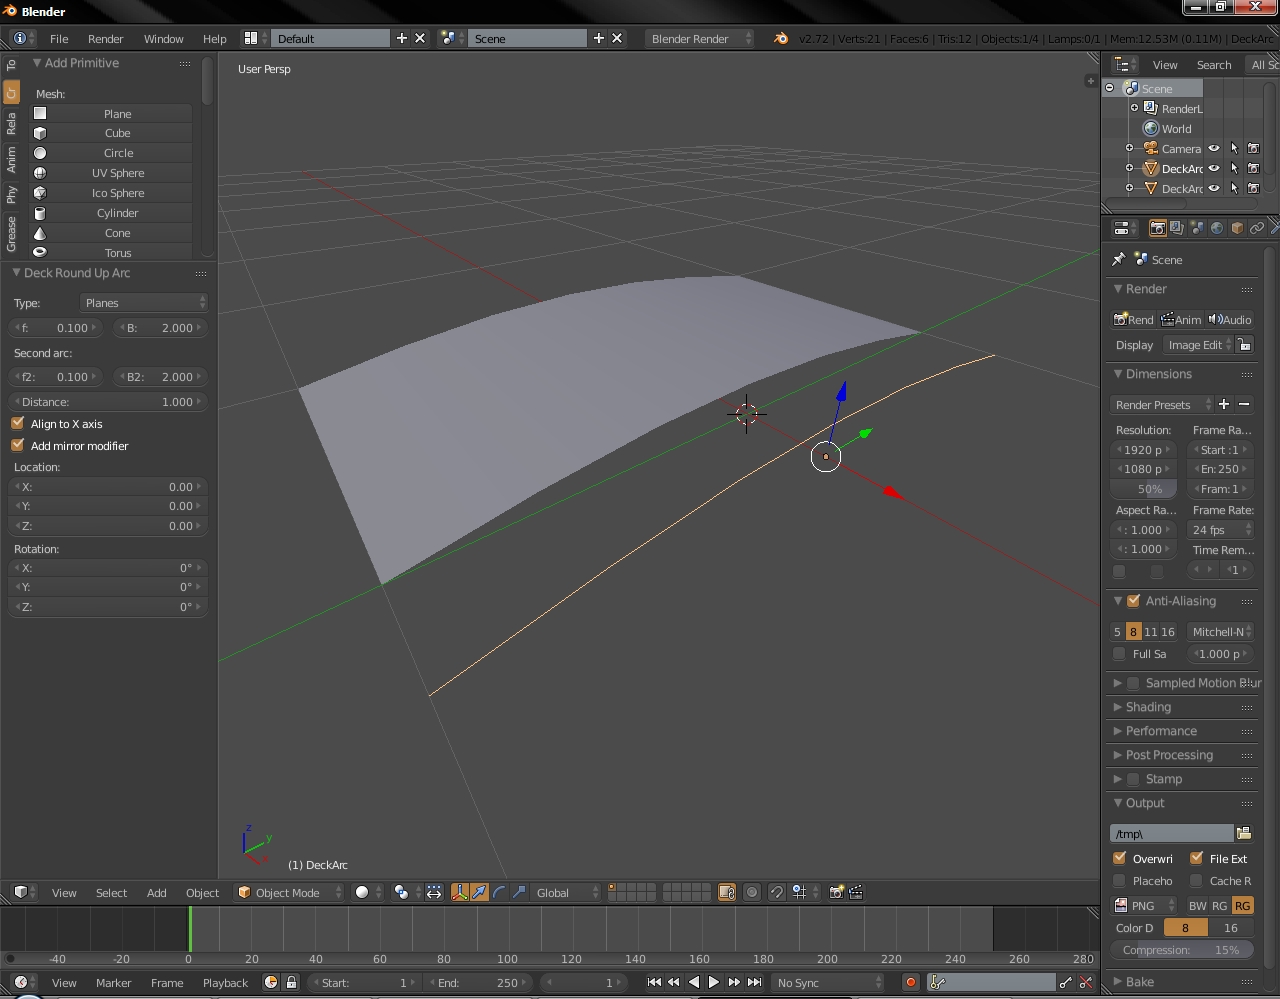The height and width of the screenshot is (999, 1280).
Task: Open the Render menu
Action: pos(105,38)
